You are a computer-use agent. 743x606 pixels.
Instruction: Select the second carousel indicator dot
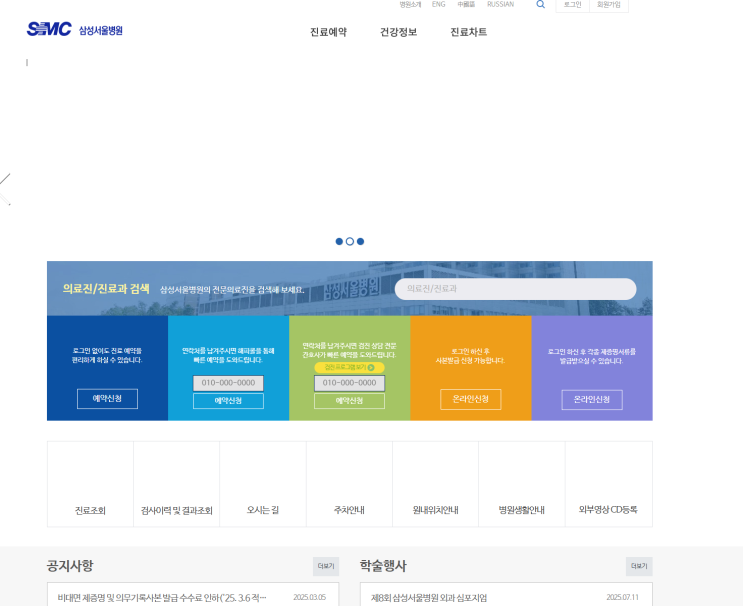coord(350,242)
